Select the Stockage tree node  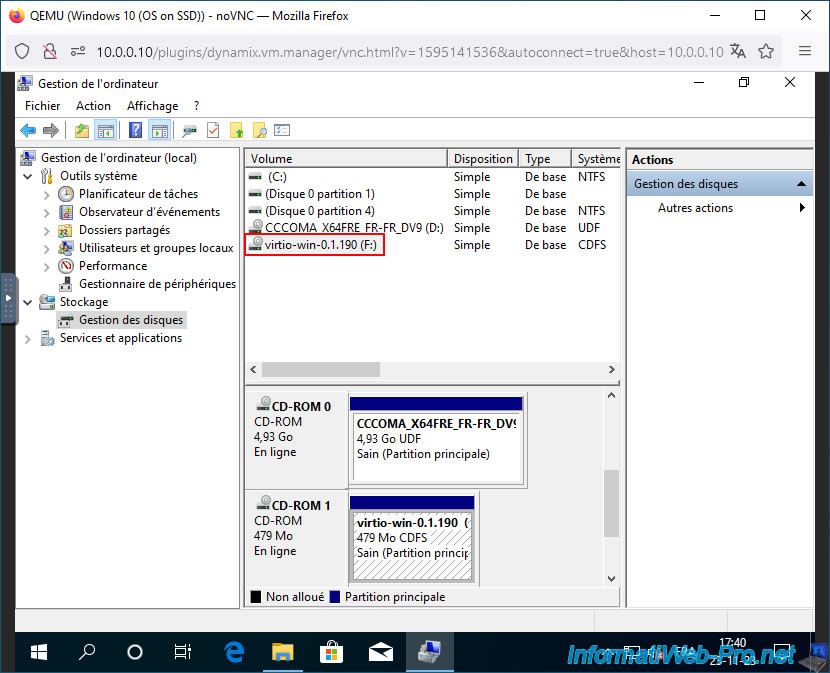click(84, 302)
